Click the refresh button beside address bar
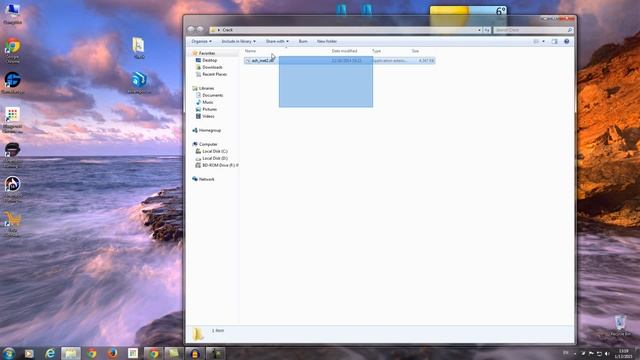640x360 pixels. tap(487, 30)
